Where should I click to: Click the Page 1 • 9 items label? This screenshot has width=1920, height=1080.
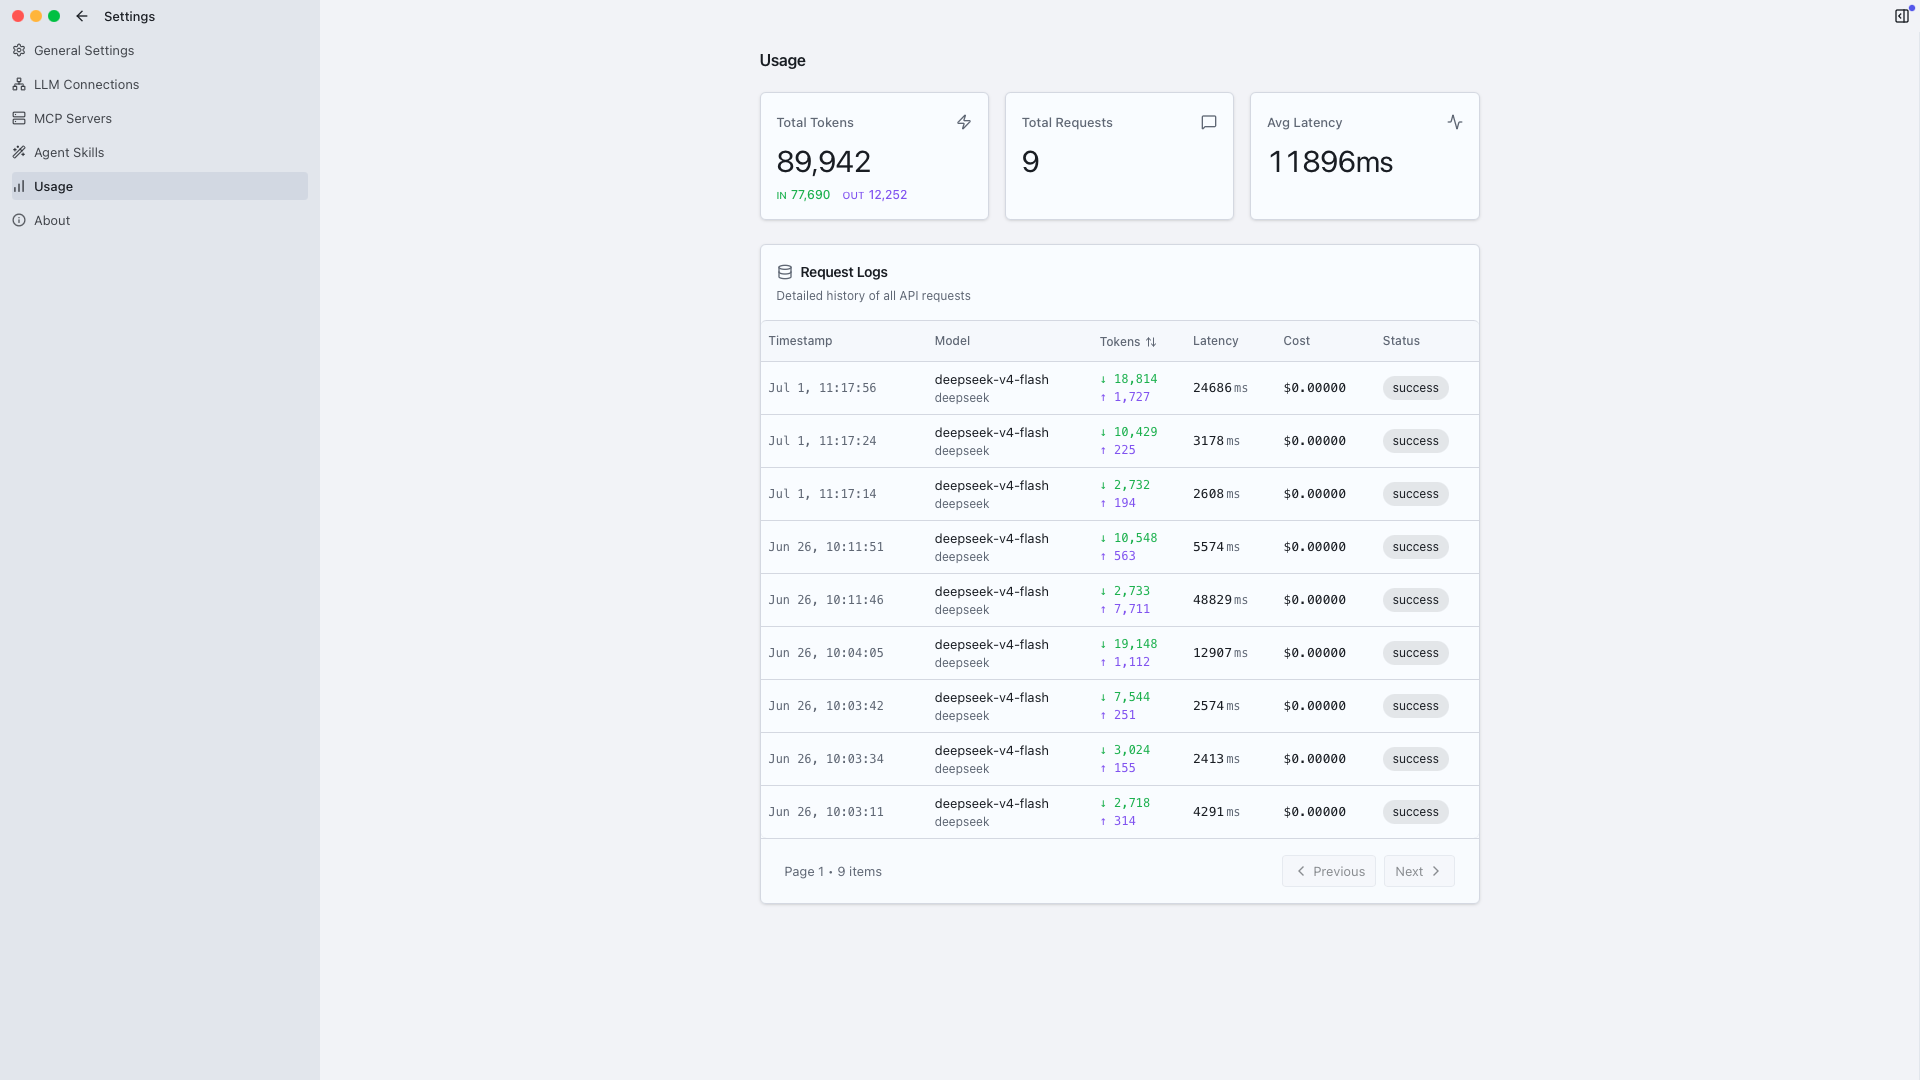click(x=833, y=872)
